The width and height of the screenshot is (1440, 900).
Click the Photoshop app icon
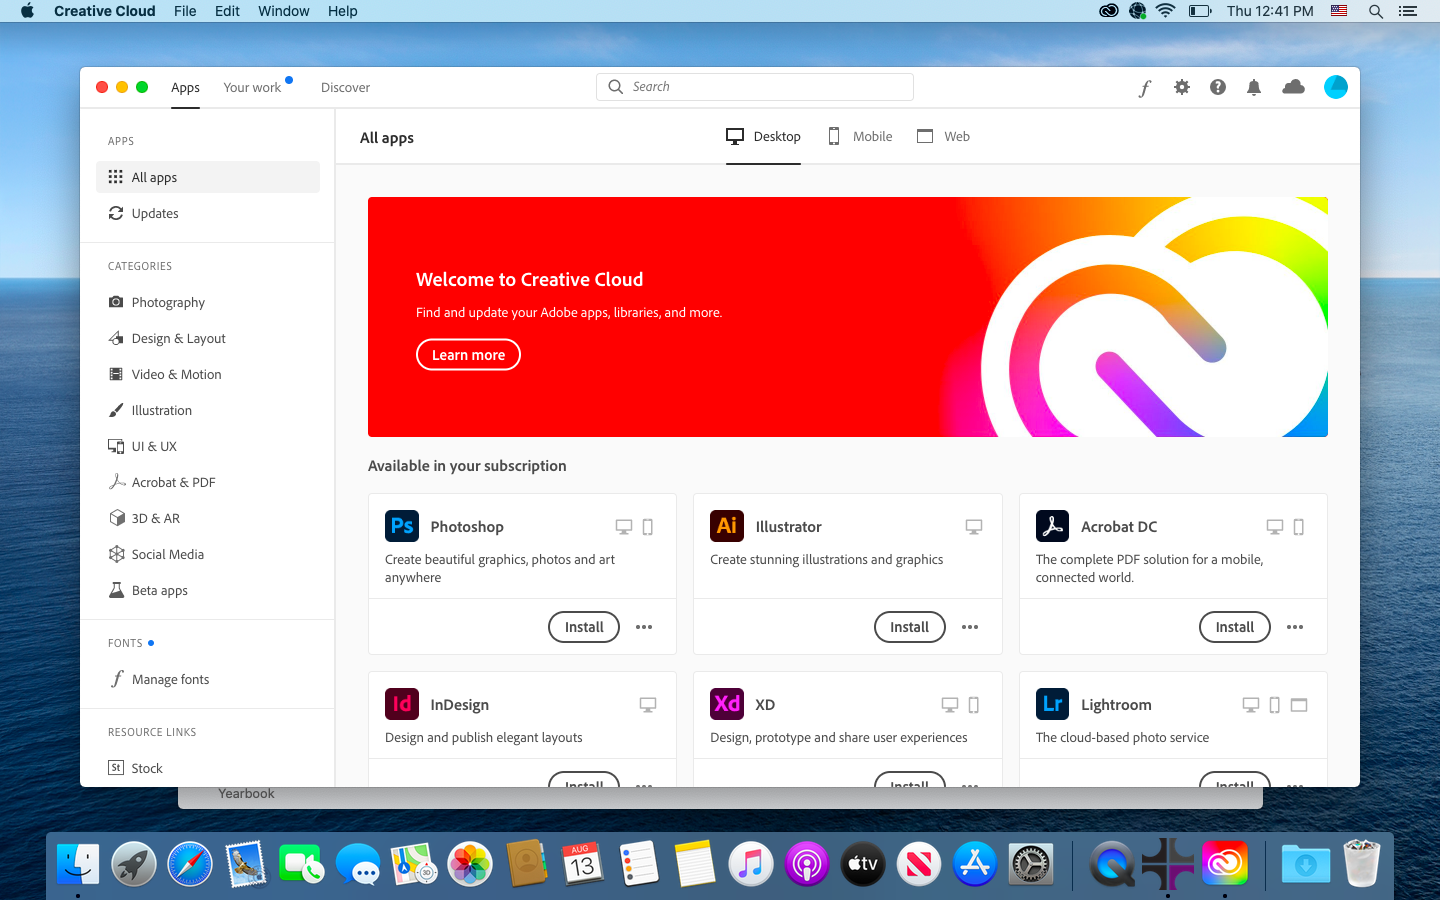pos(402,526)
